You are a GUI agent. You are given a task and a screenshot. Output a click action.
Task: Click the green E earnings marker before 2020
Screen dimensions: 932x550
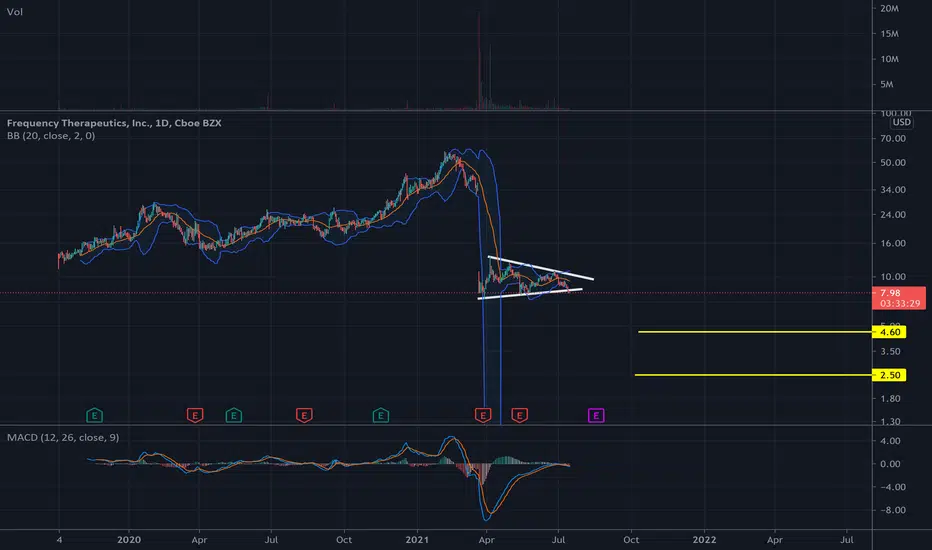coord(95,416)
